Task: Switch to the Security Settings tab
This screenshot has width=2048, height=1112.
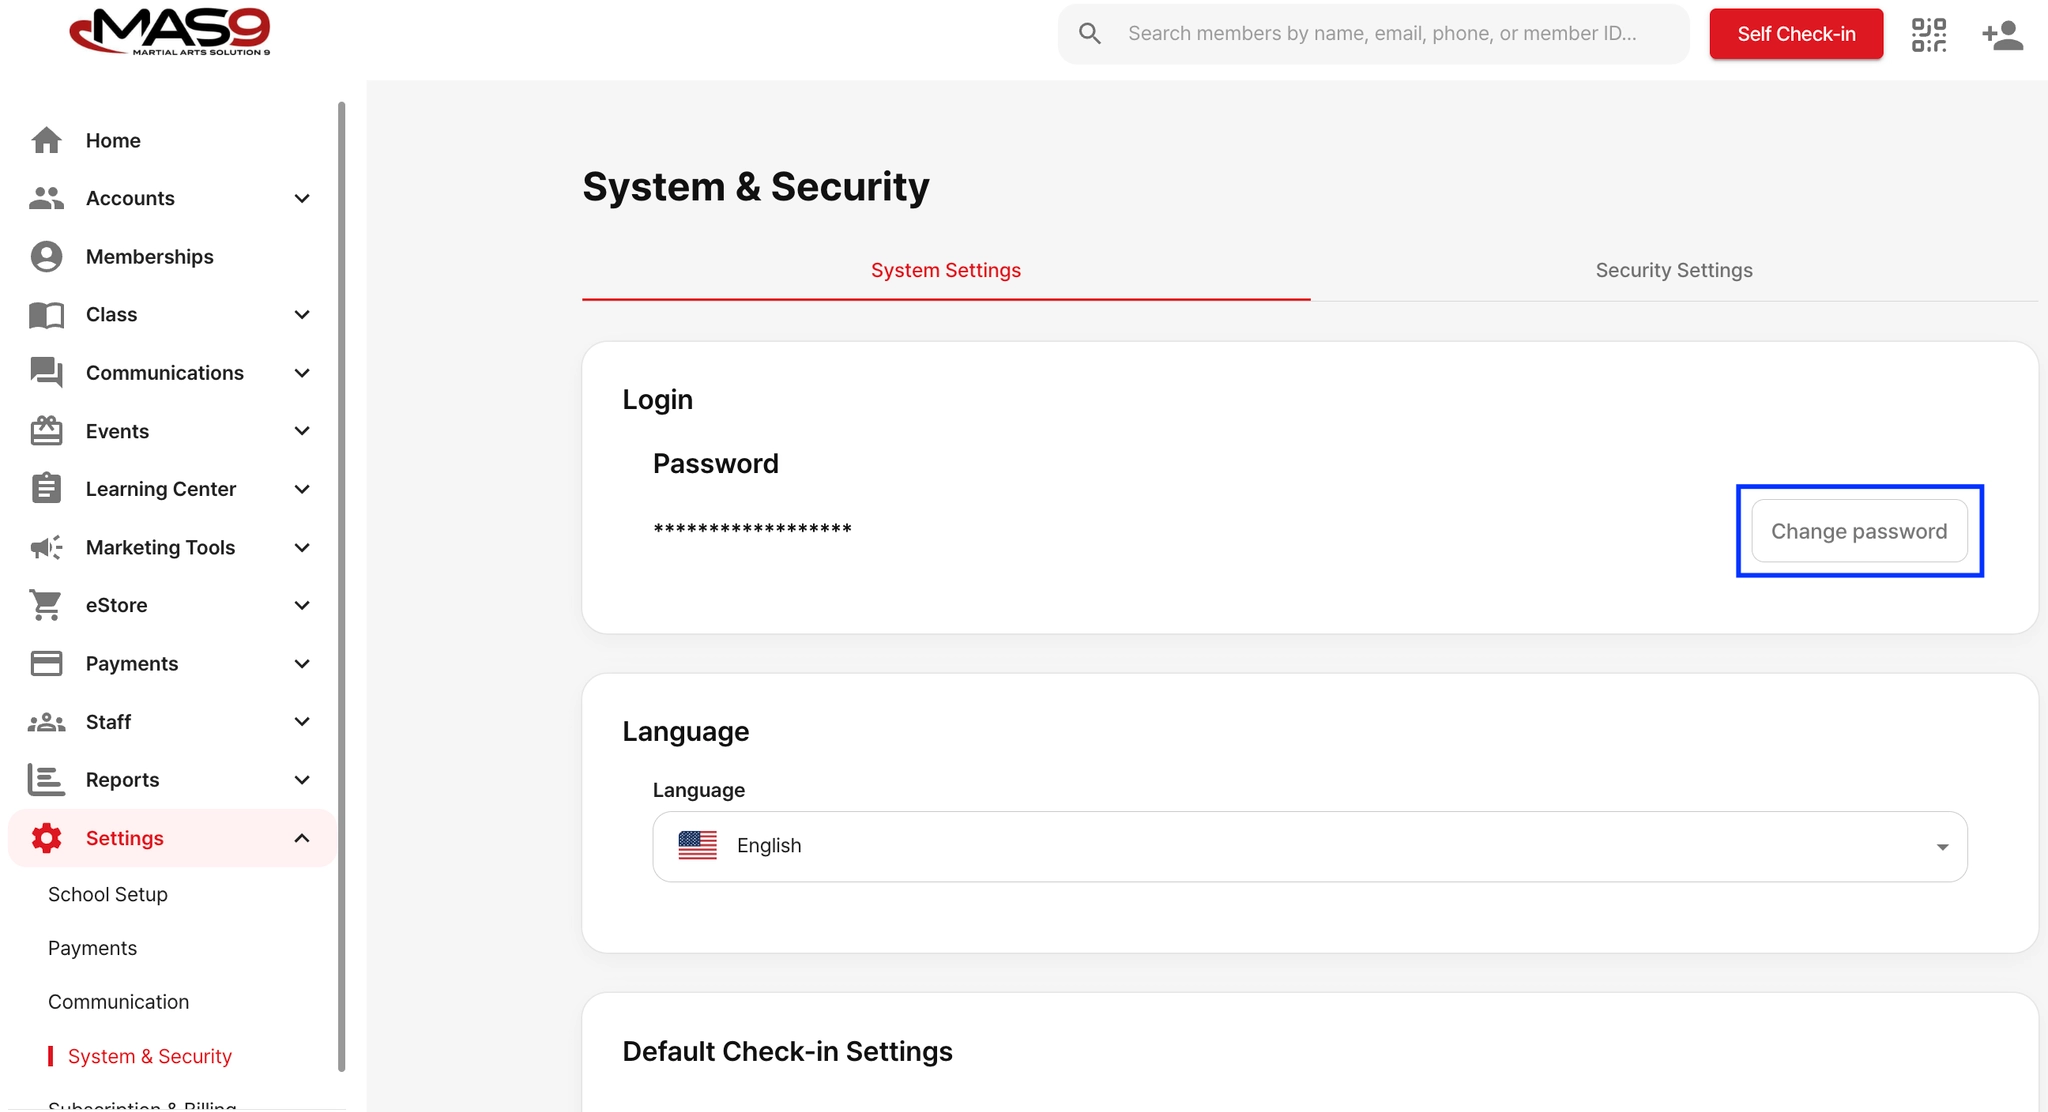Action: [1673, 270]
